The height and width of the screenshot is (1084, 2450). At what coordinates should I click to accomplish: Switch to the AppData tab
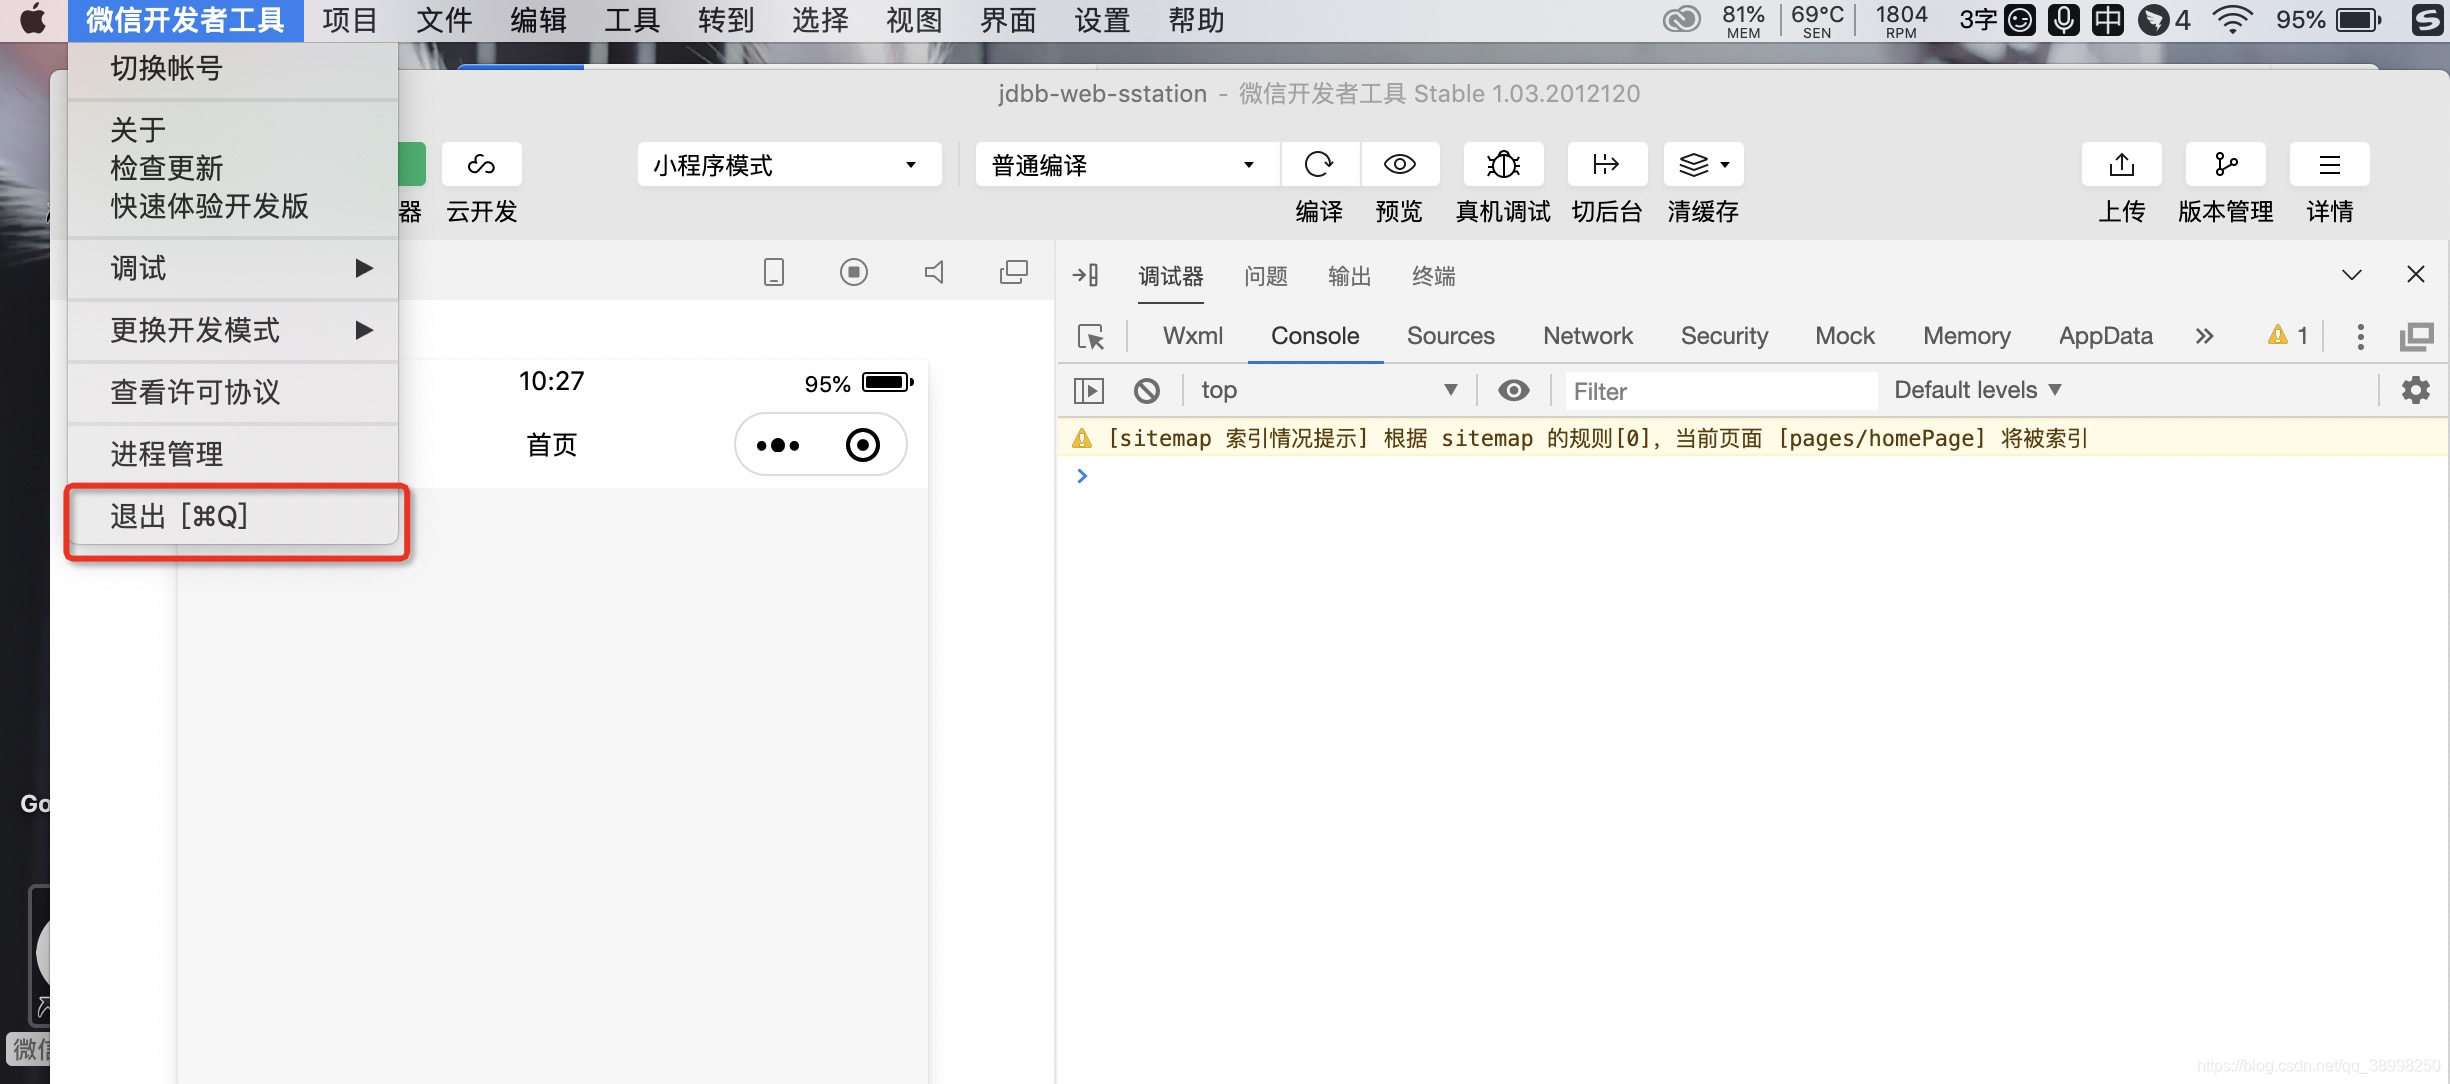click(x=2105, y=336)
